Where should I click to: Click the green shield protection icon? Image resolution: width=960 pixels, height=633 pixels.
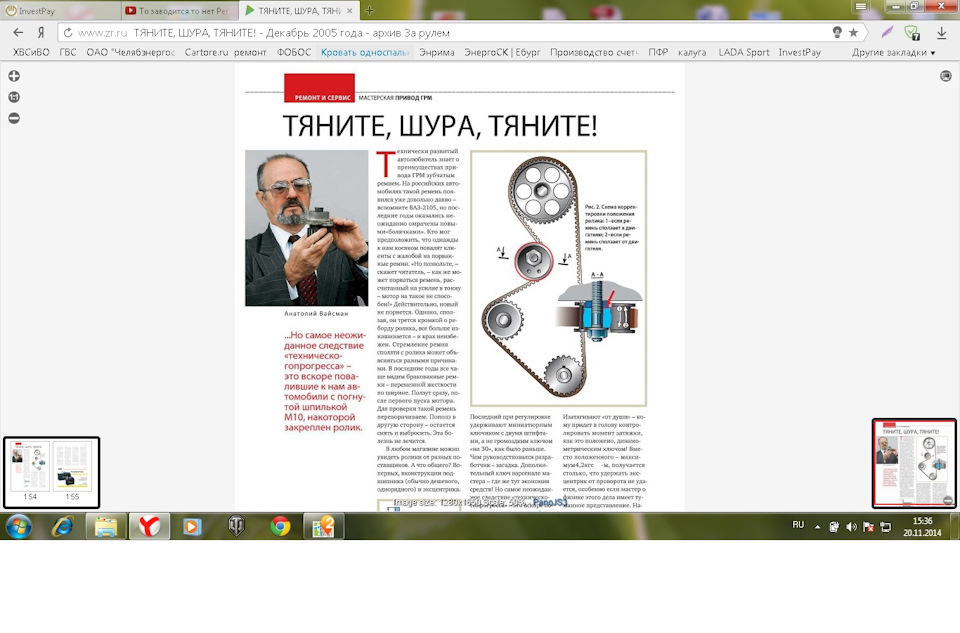[912, 32]
